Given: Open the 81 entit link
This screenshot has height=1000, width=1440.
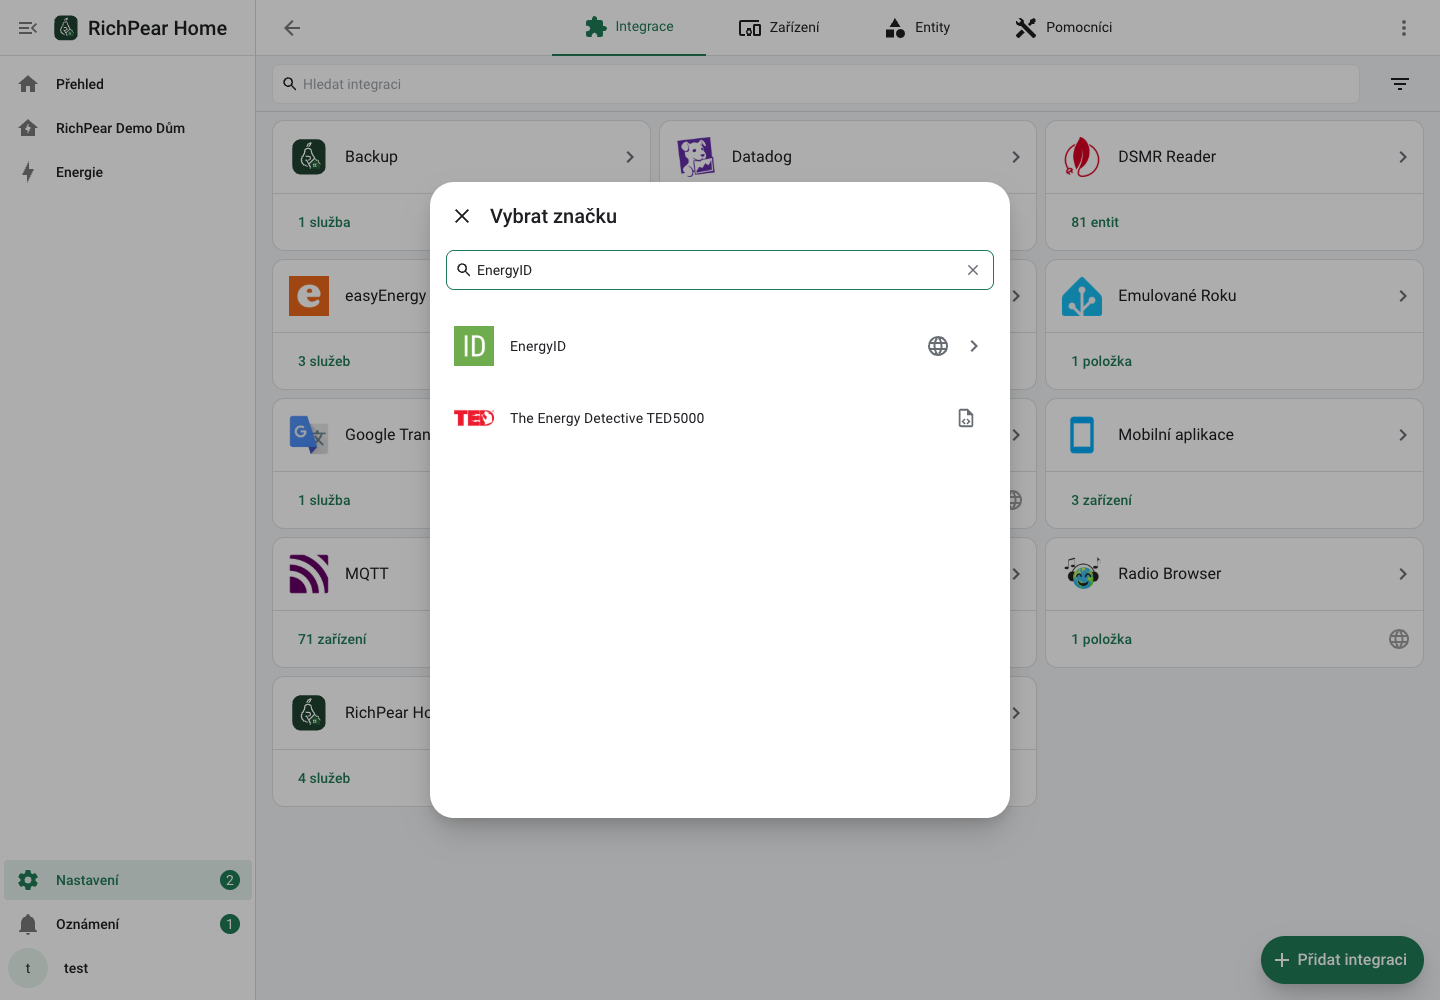Looking at the screenshot, I should tap(1095, 222).
